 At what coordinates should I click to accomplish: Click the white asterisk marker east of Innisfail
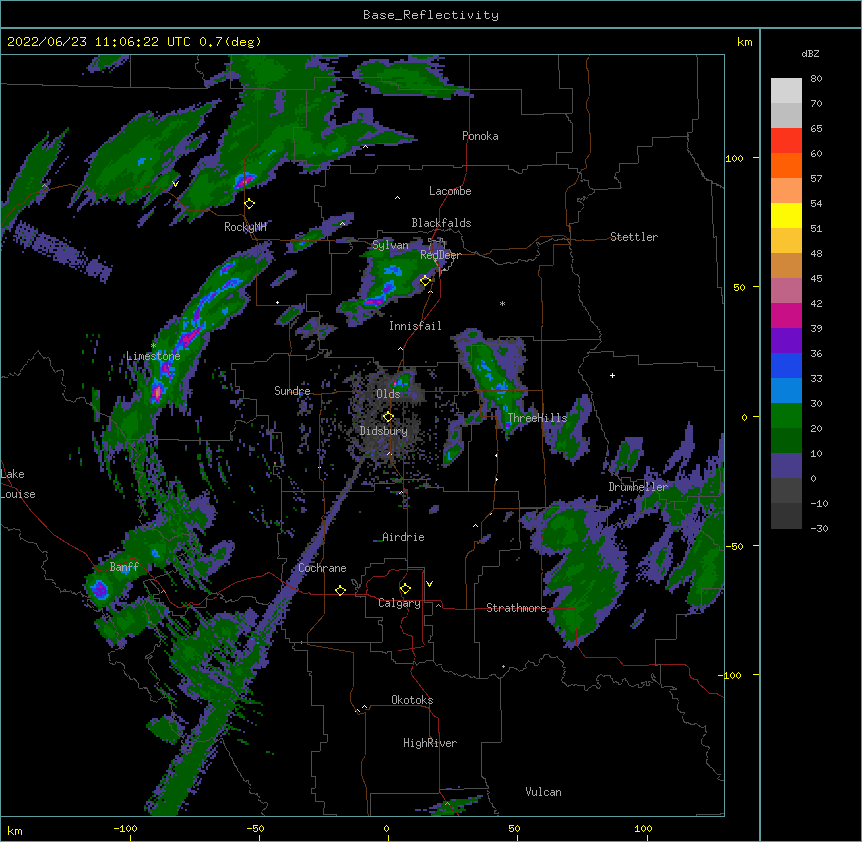(x=502, y=303)
